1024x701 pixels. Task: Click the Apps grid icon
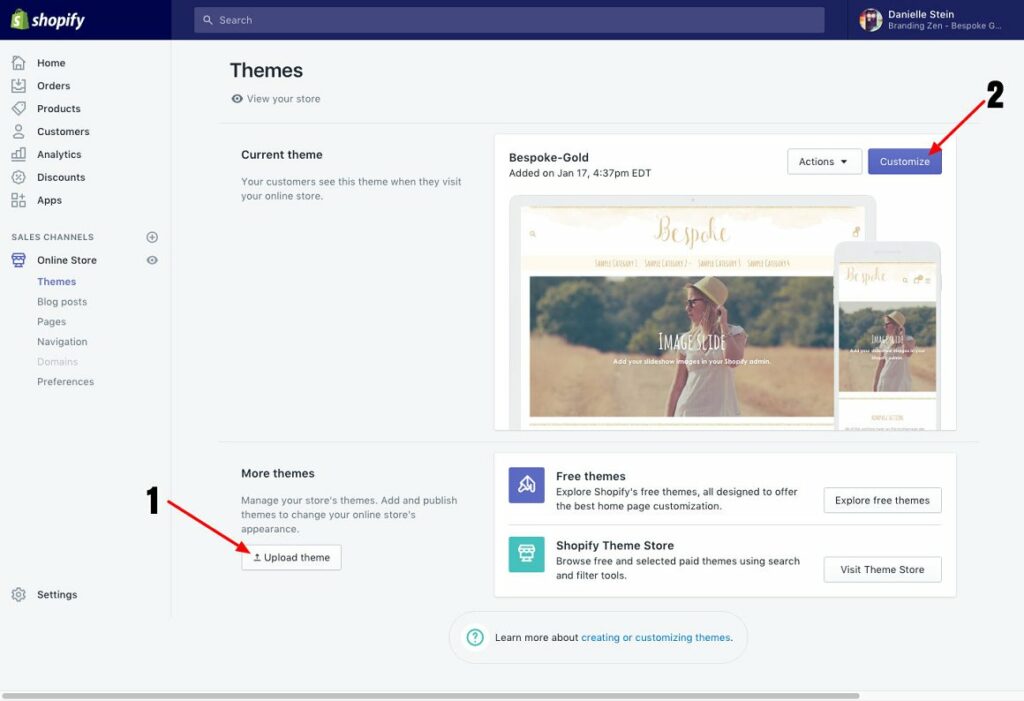[19, 201]
